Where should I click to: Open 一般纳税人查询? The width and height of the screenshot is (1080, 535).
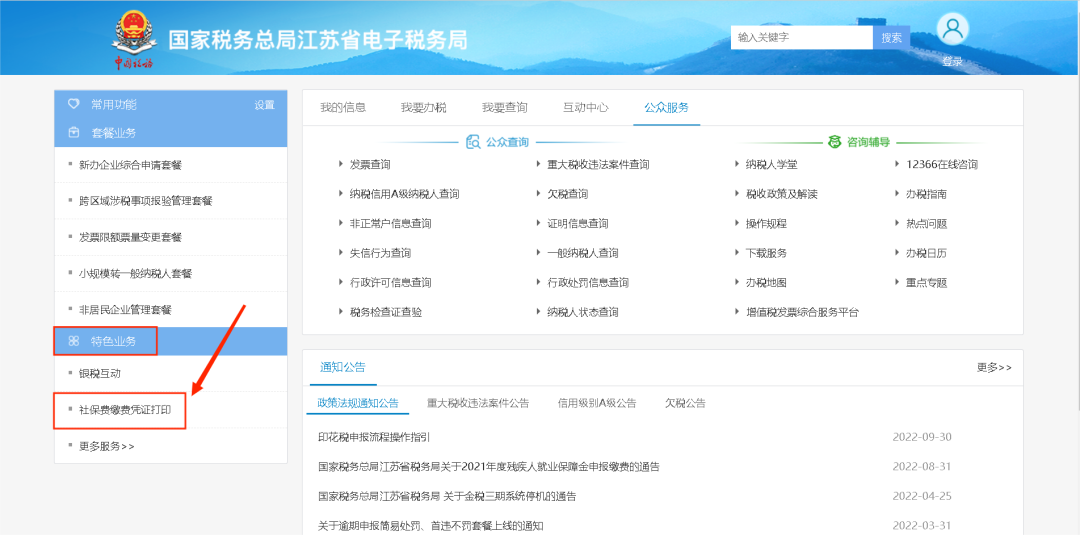[583, 253]
